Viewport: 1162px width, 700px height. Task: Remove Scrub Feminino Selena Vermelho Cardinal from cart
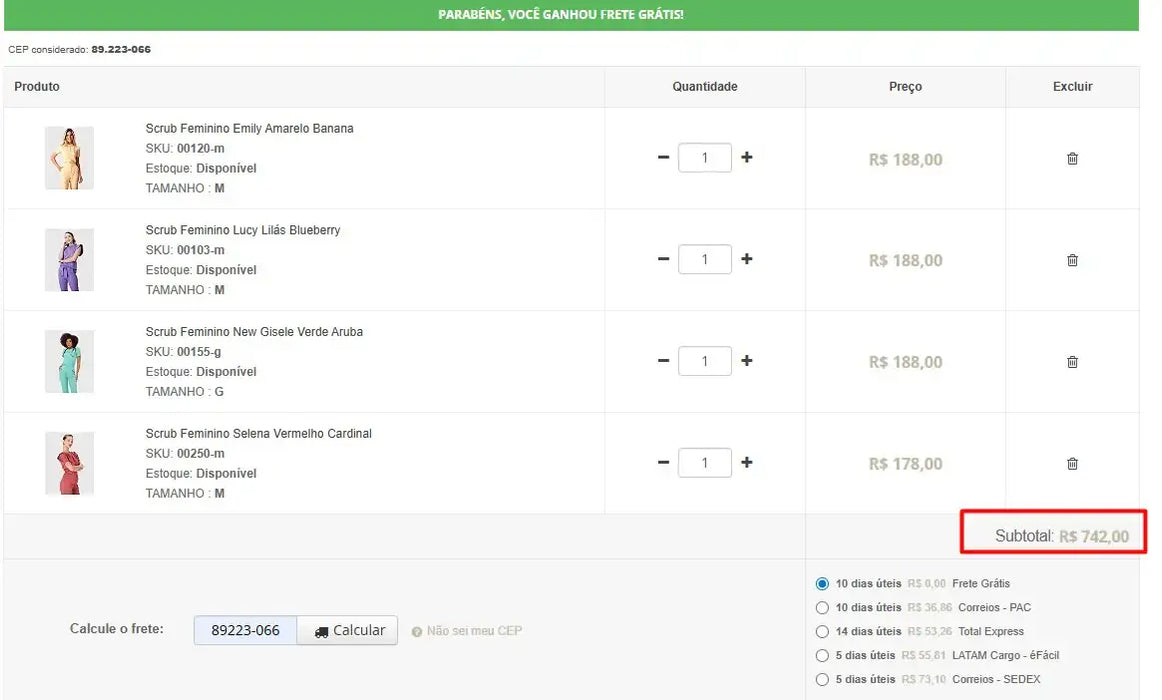click(1072, 463)
